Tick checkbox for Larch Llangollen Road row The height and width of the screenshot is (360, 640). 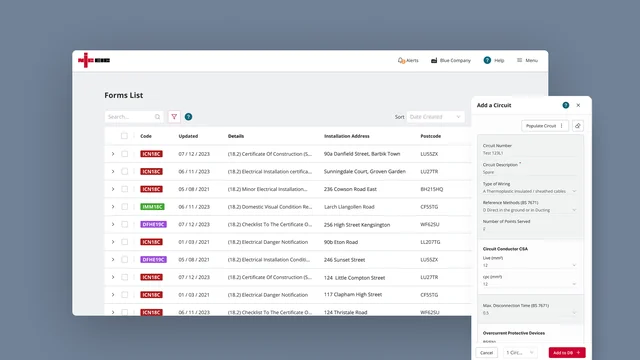[124, 207]
